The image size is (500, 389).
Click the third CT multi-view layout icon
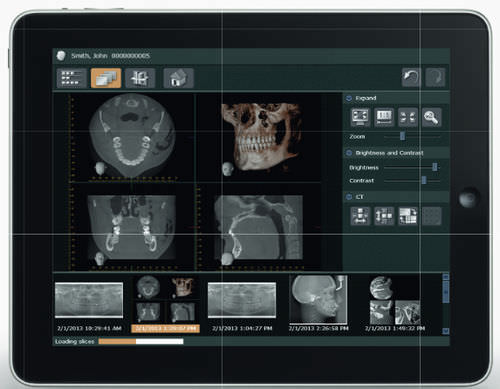[x=408, y=216]
